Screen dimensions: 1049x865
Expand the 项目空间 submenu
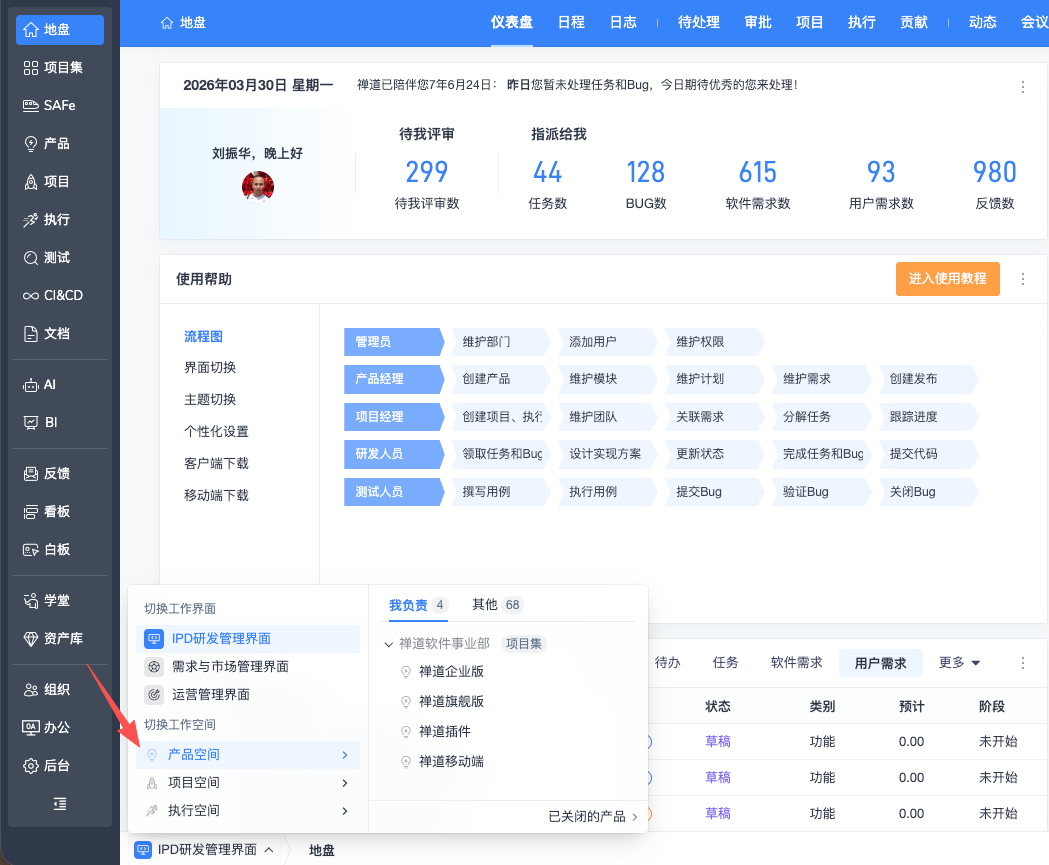point(248,782)
